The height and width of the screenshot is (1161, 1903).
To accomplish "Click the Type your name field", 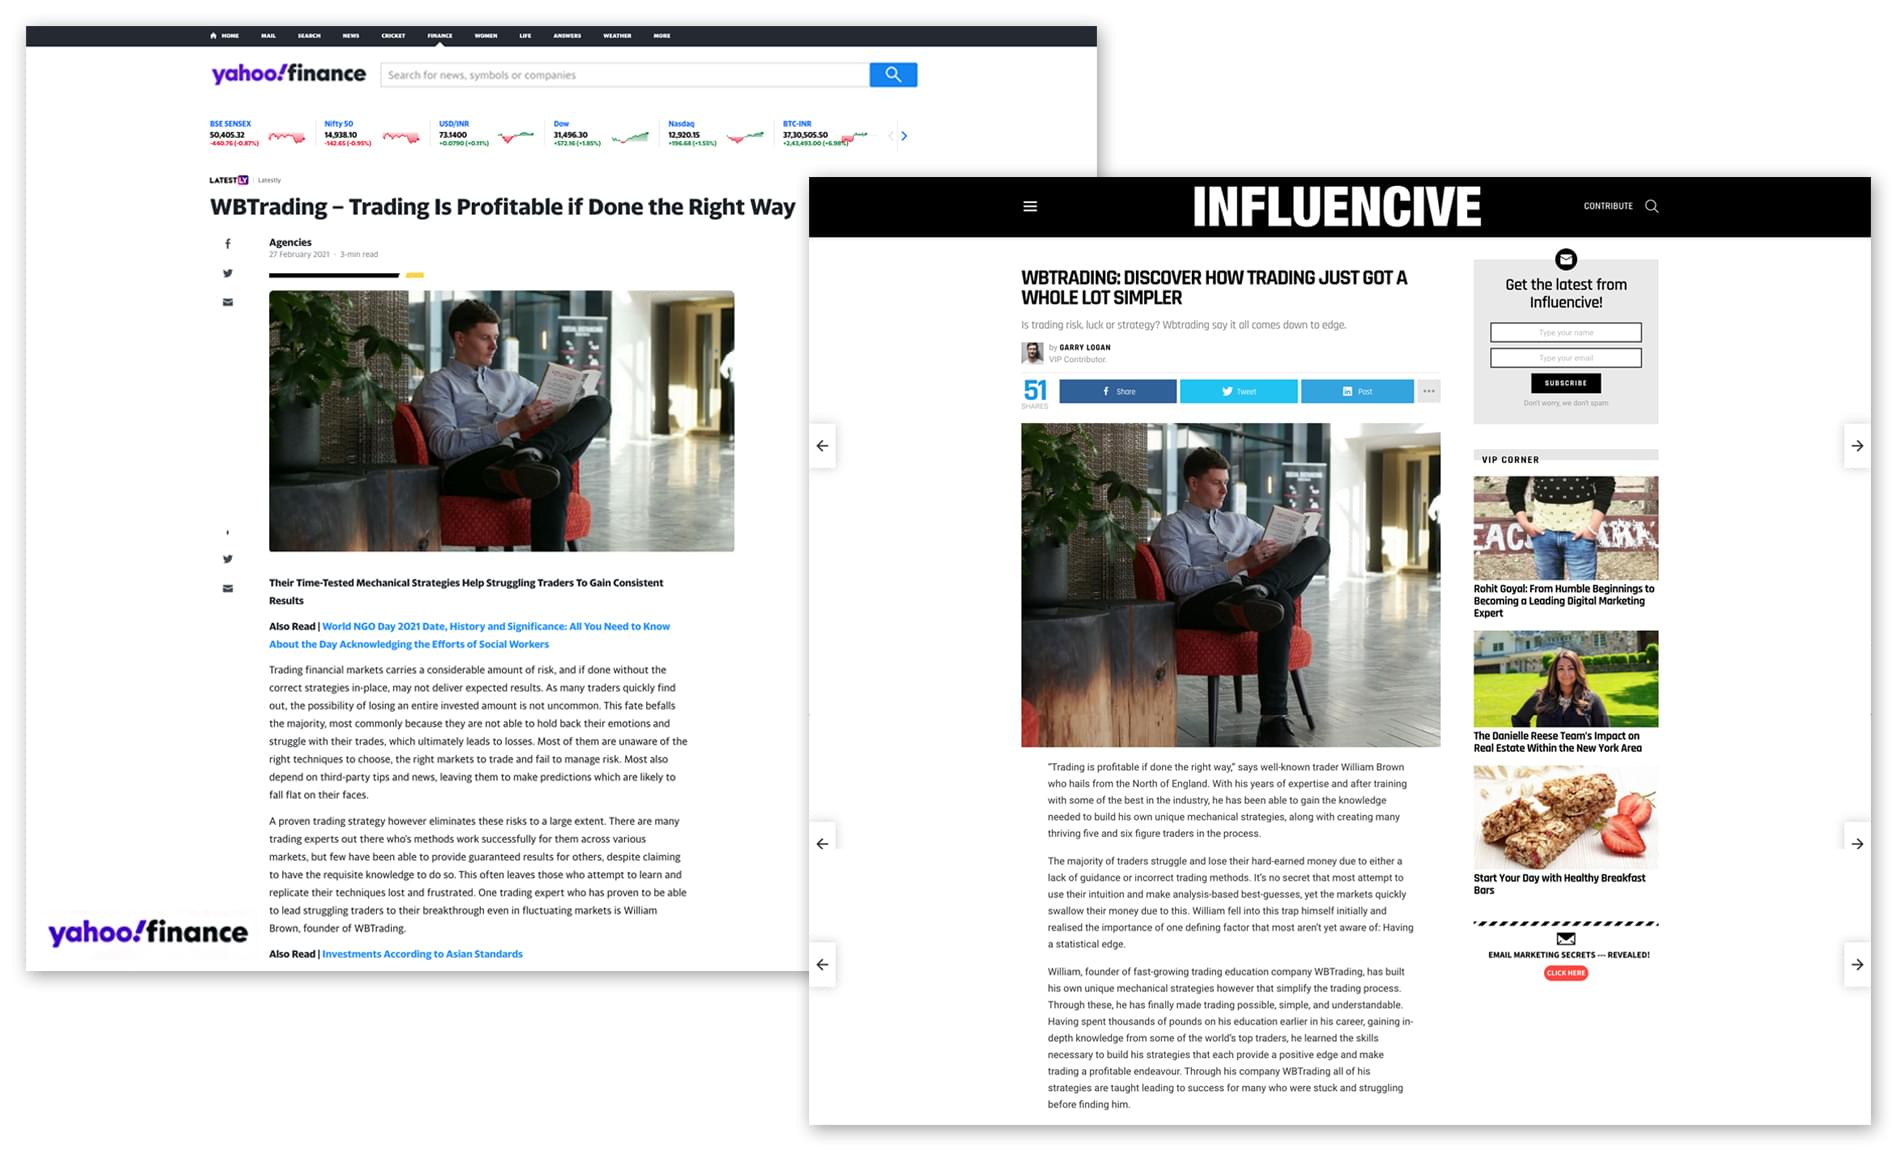I will 1566,333.
